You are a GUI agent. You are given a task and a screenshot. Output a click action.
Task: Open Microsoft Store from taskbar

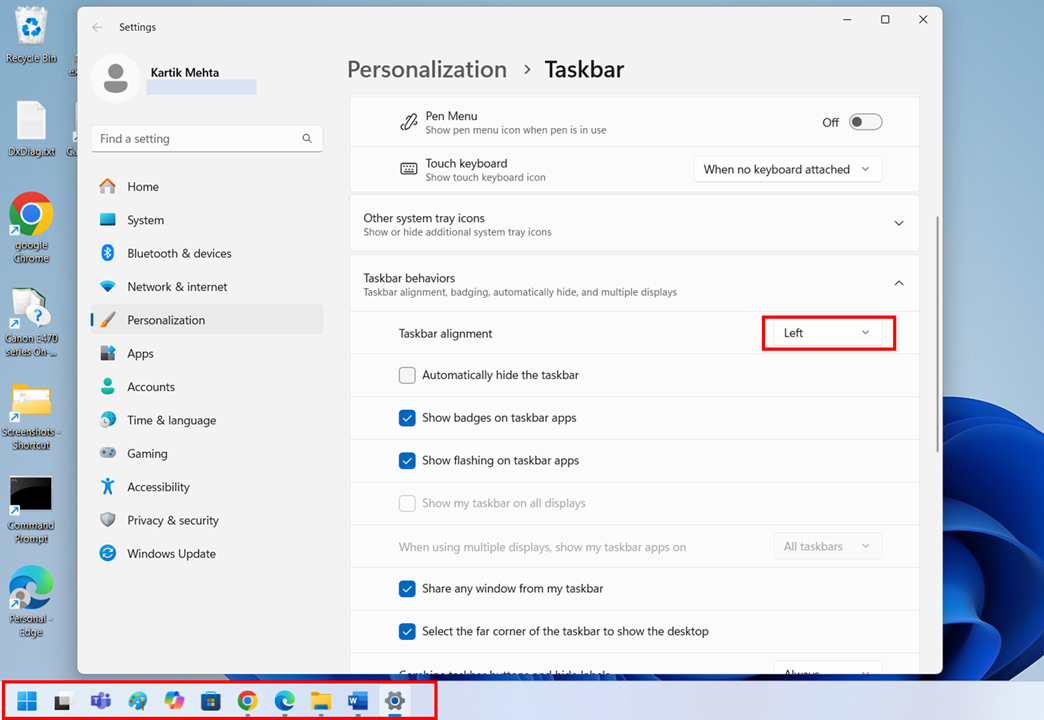click(x=210, y=701)
